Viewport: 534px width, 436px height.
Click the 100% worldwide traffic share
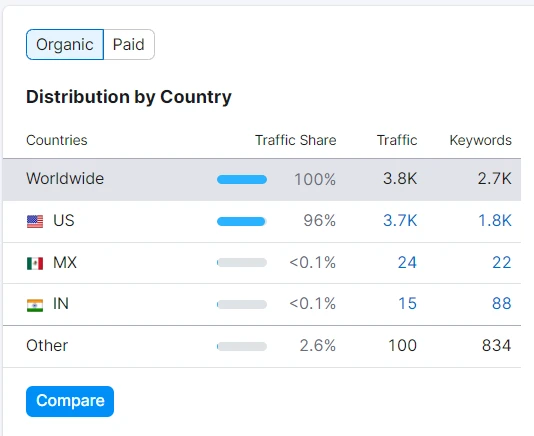(315, 179)
